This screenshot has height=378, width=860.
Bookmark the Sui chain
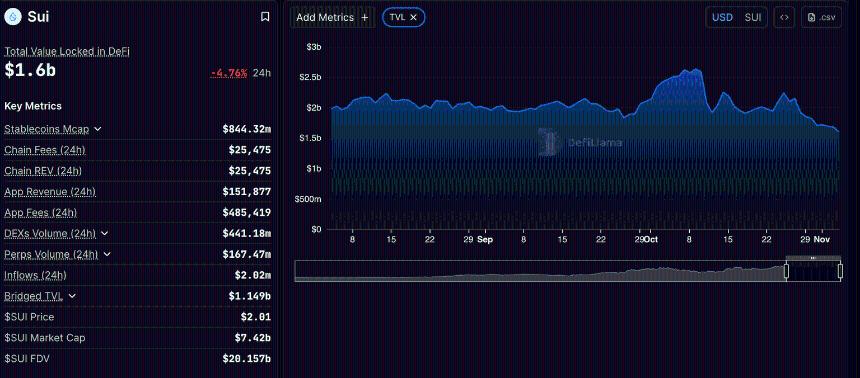265,17
